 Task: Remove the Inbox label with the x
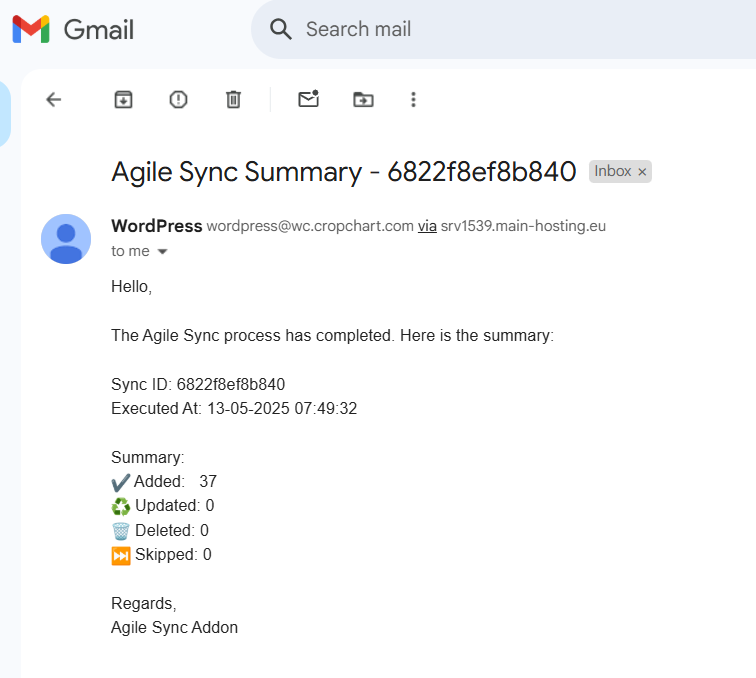tap(642, 172)
